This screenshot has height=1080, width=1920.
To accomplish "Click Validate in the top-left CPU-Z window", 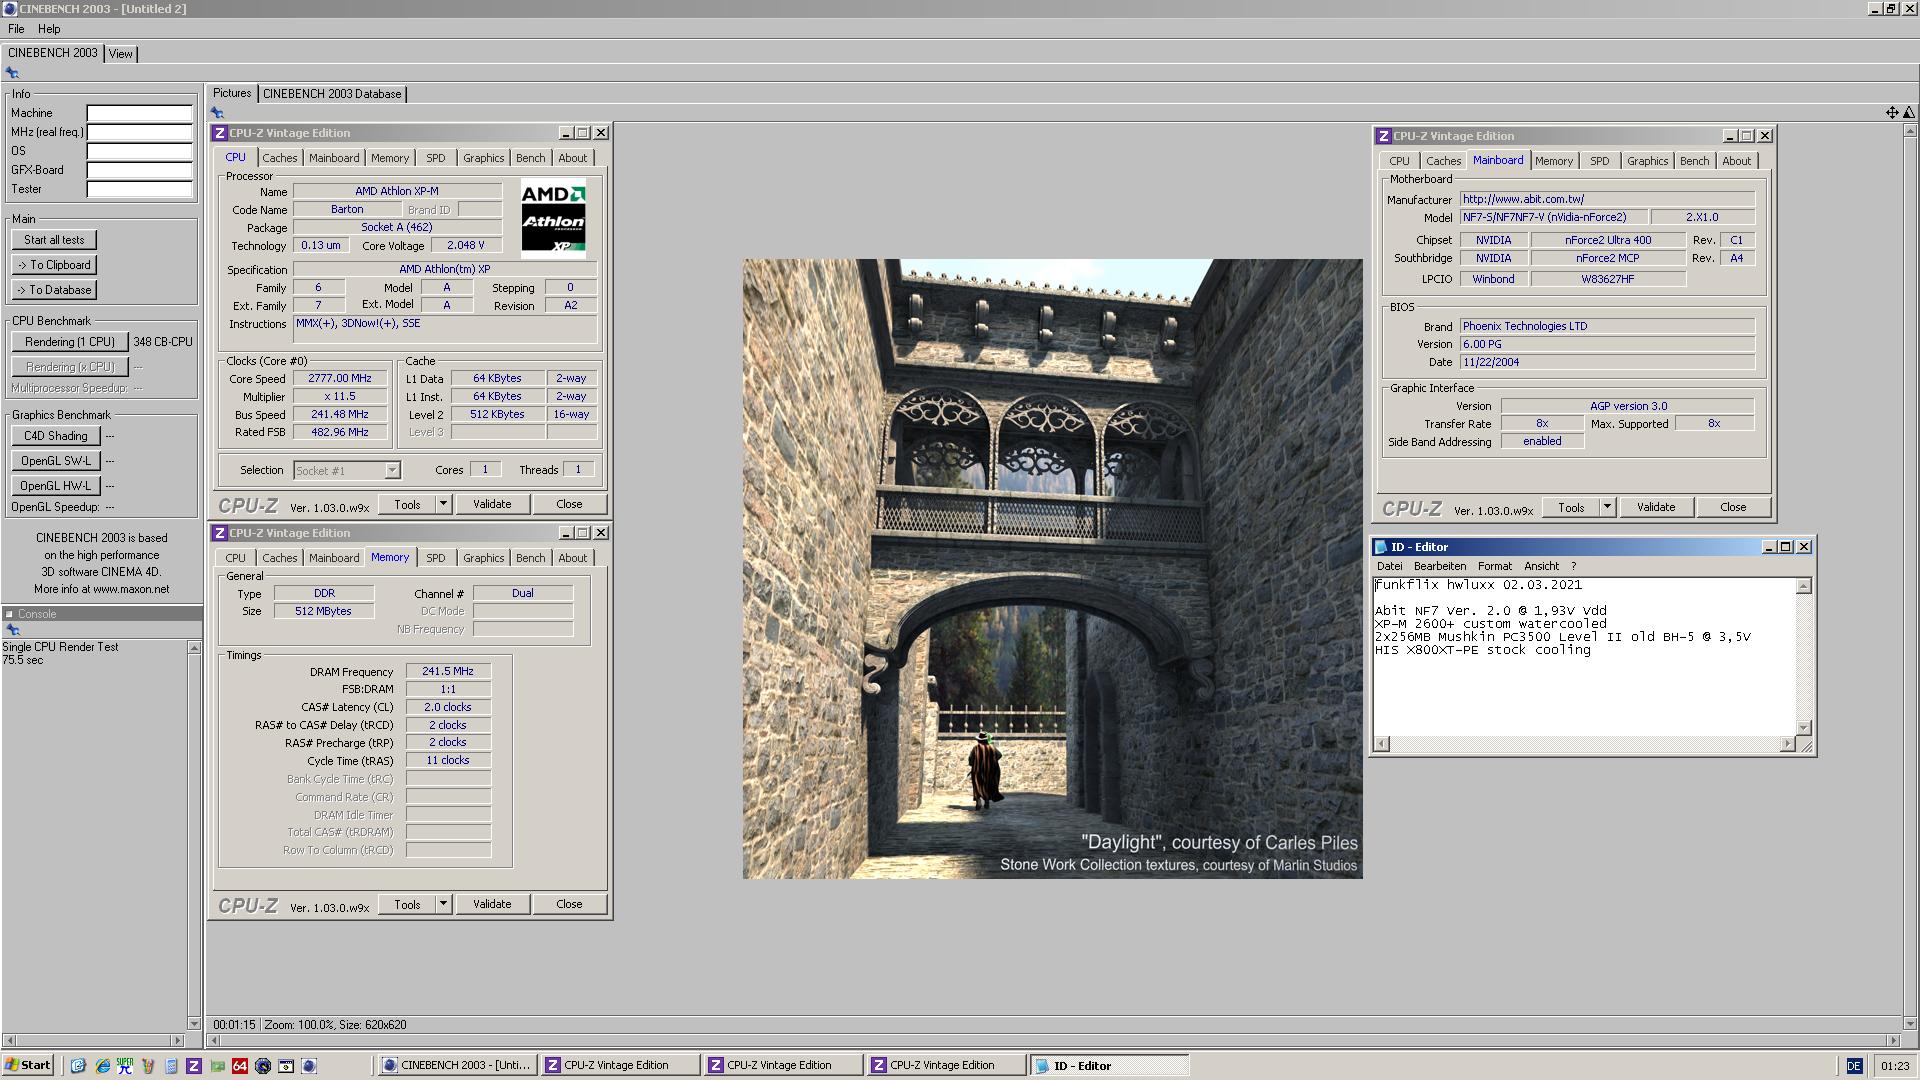I will coord(492,504).
